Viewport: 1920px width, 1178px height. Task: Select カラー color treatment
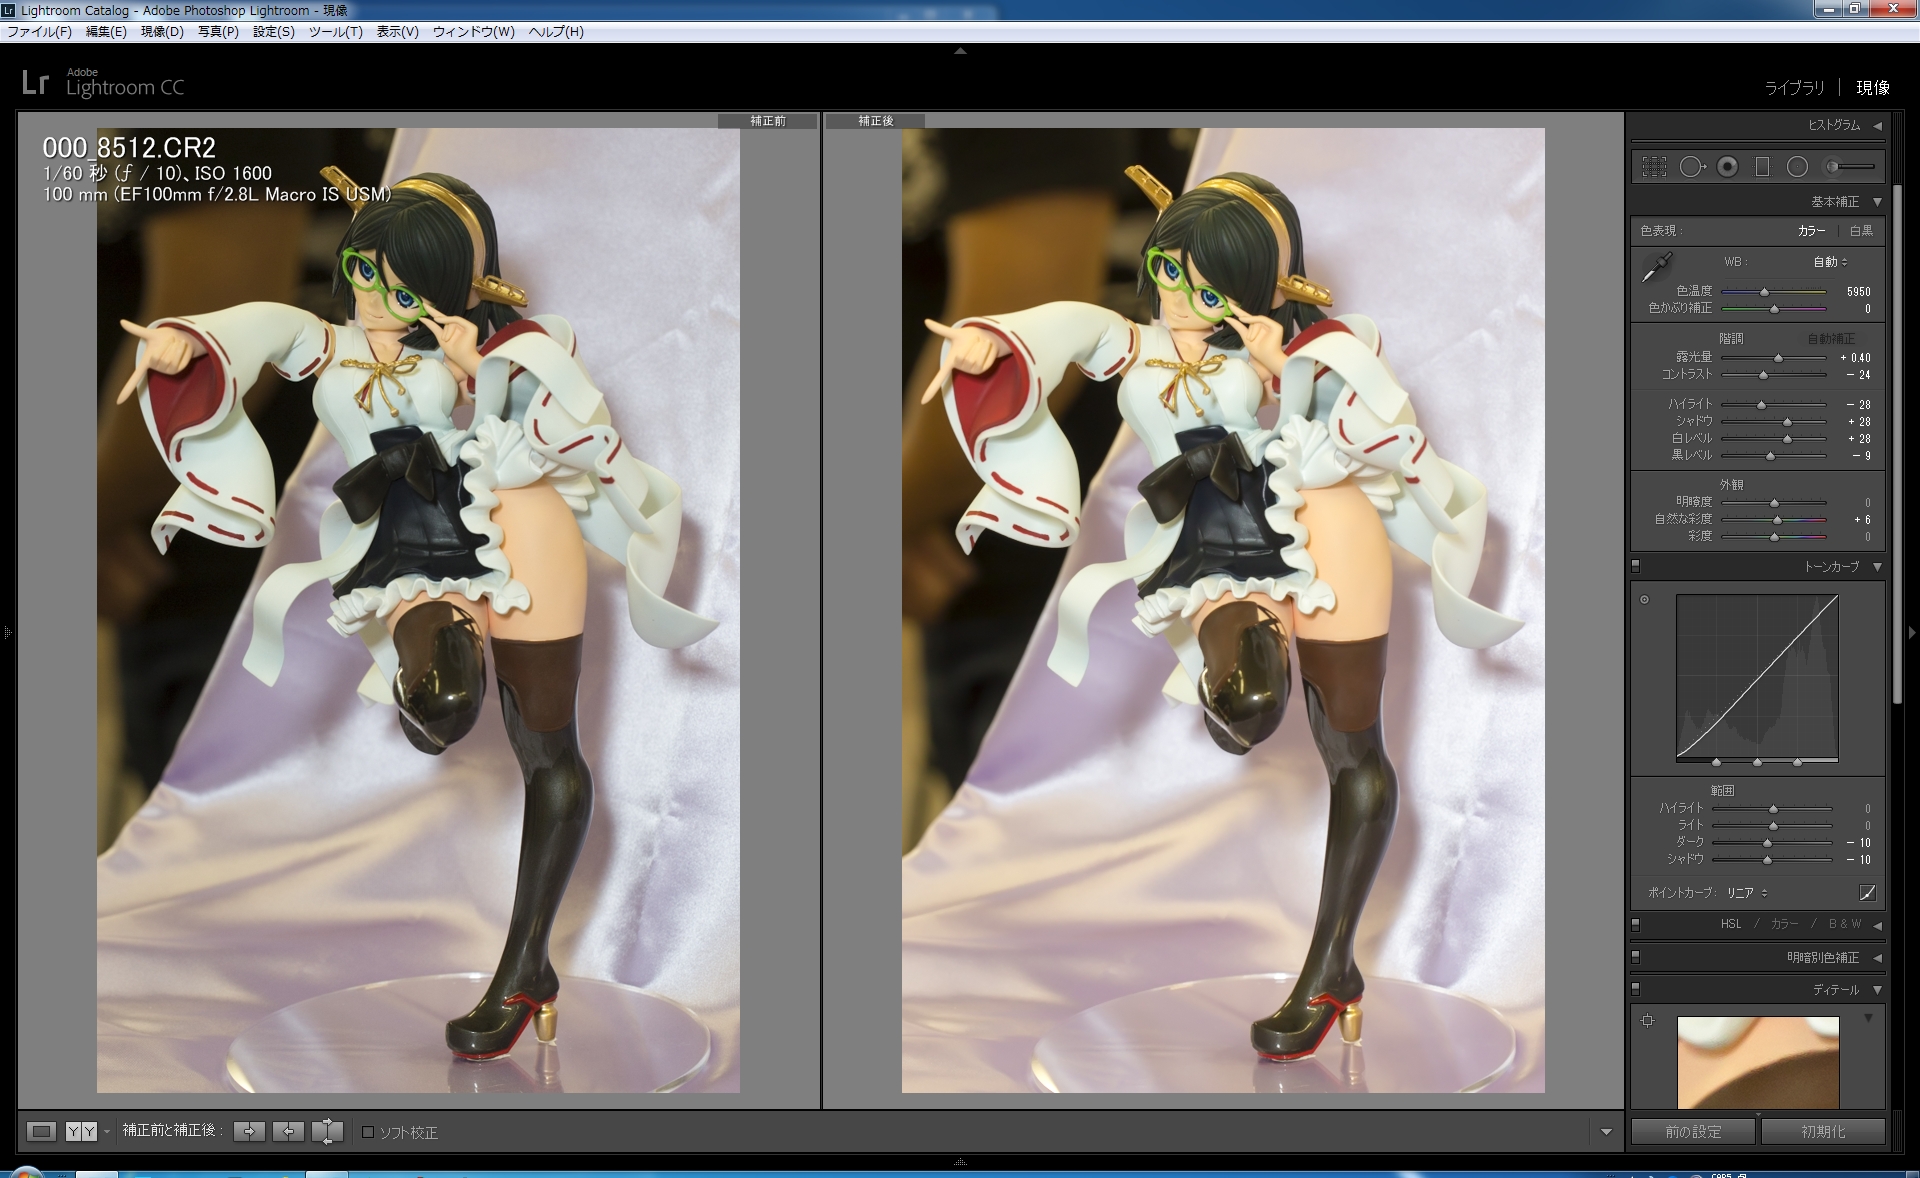click(1811, 231)
